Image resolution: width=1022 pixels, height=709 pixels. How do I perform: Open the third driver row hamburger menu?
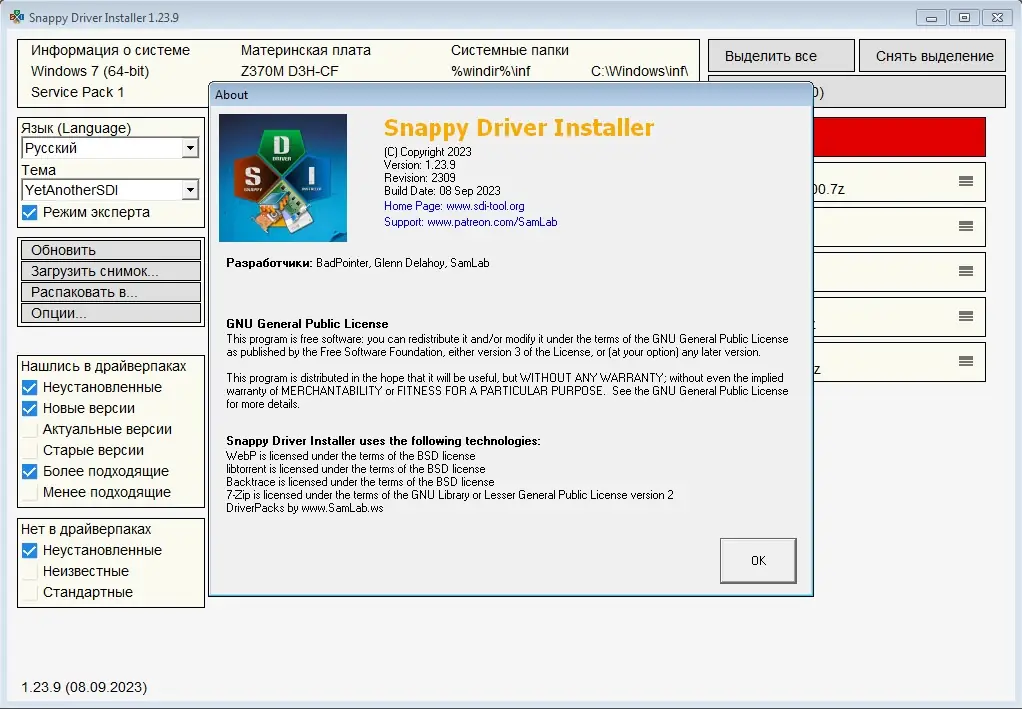[966, 271]
